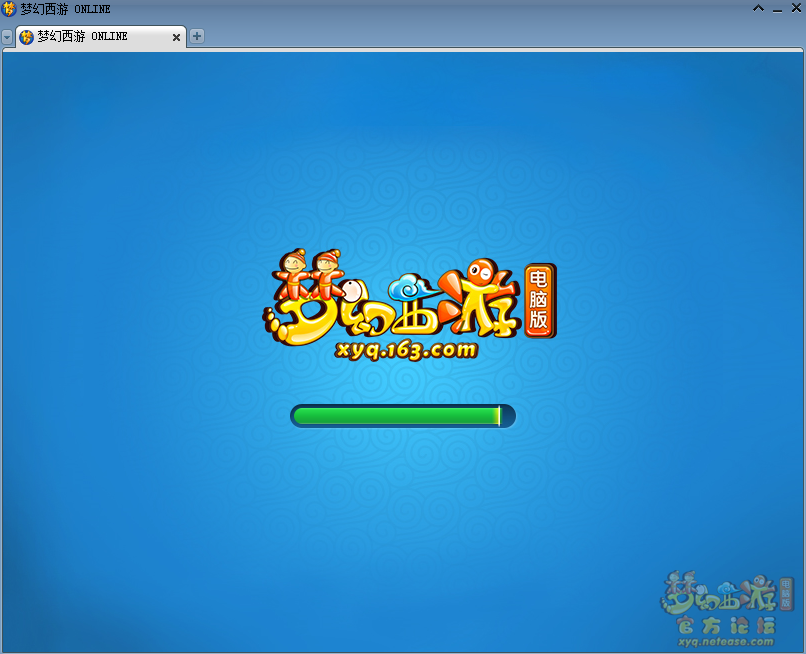Viewport: 806px width, 654px height.
Task: Click the 电脑版 badge beside the logo
Action: tap(540, 301)
